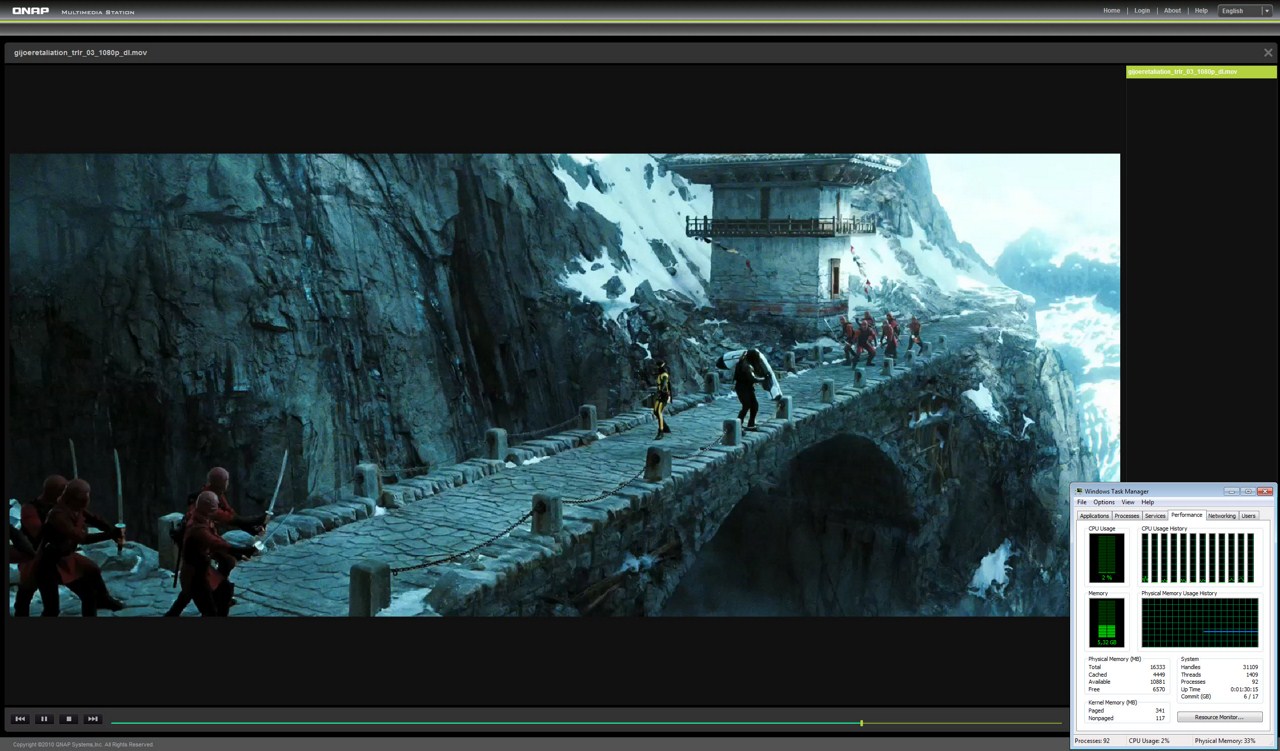
Task: Open the Home link in the top navigation
Action: [1111, 11]
